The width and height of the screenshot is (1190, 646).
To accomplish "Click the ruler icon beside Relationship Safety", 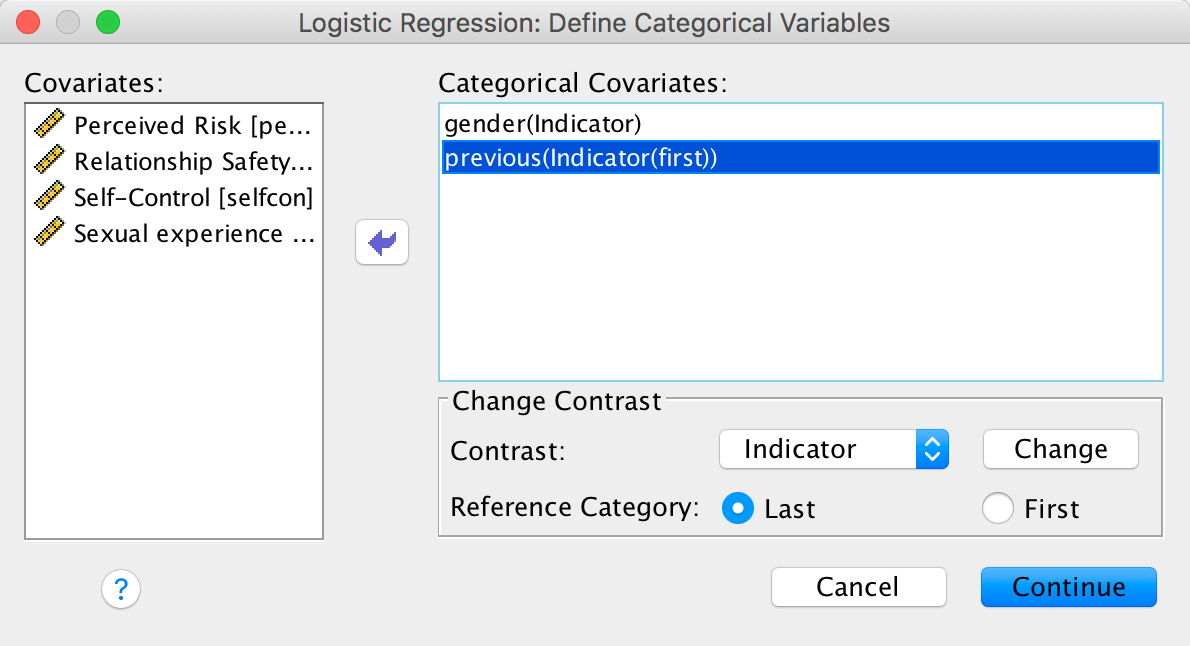I will [49, 161].
